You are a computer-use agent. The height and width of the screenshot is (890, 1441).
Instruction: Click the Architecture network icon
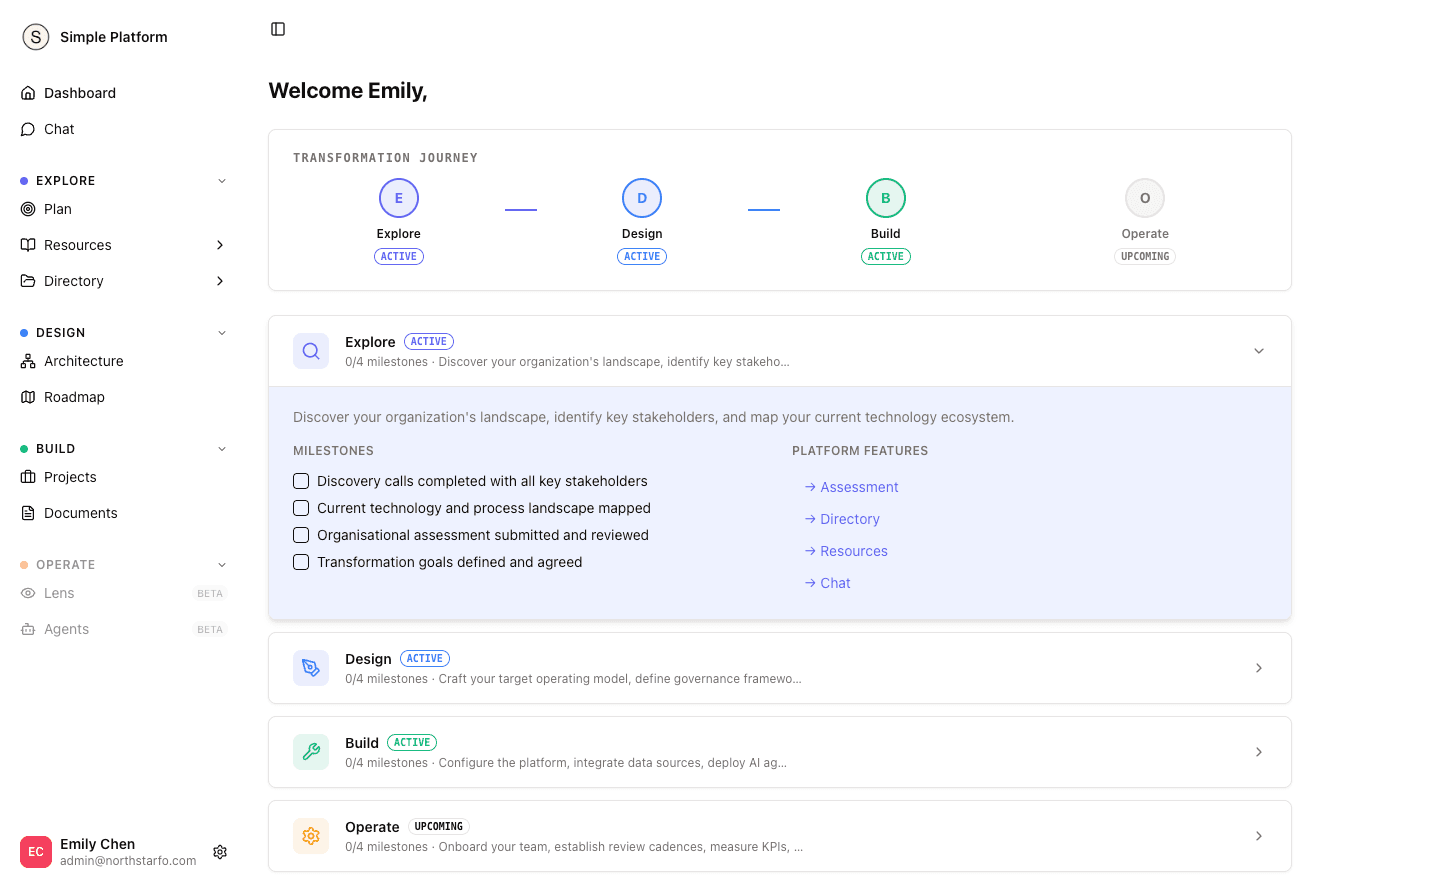28,361
